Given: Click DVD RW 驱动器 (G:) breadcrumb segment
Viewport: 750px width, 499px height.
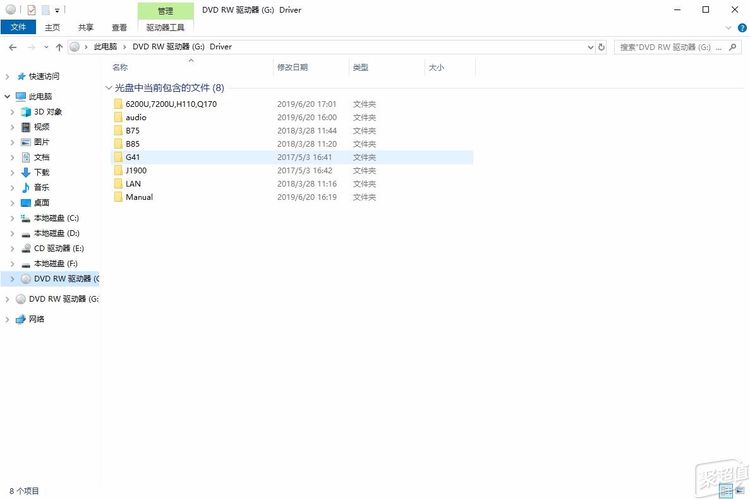Looking at the screenshot, I should point(168,46).
